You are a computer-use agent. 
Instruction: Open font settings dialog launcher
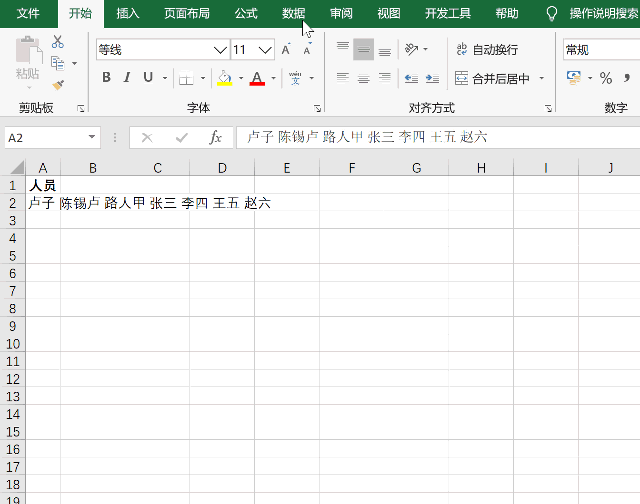(317, 108)
